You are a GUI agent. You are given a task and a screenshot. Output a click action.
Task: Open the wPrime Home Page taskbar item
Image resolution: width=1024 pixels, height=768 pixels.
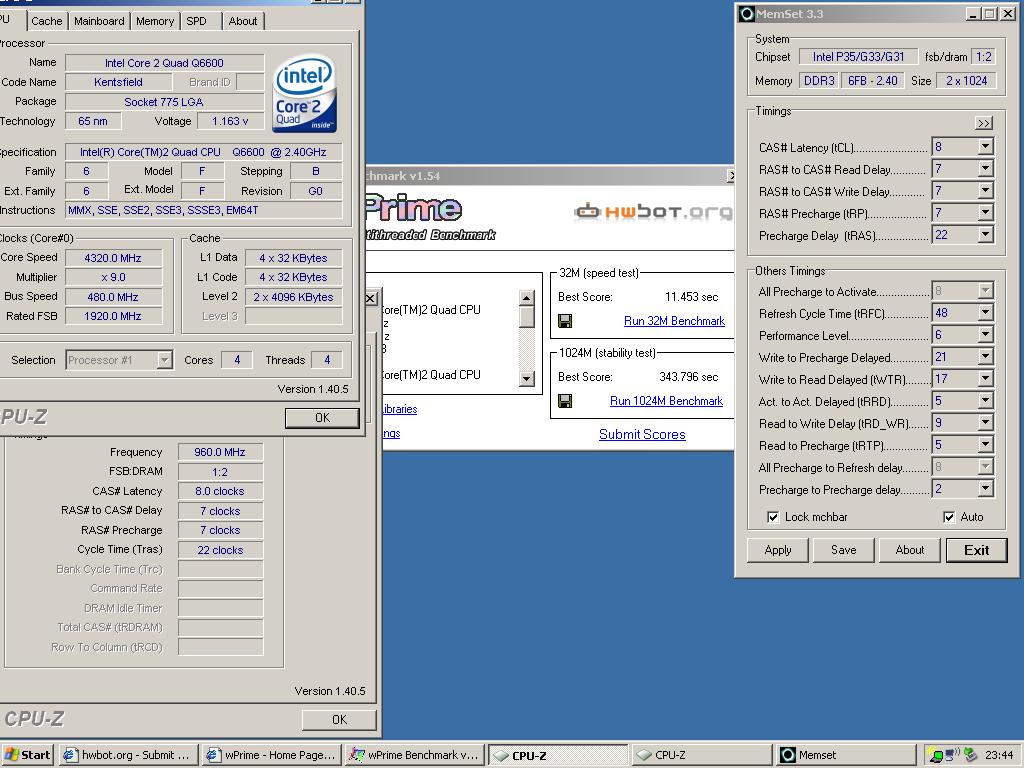click(x=272, y=755)
